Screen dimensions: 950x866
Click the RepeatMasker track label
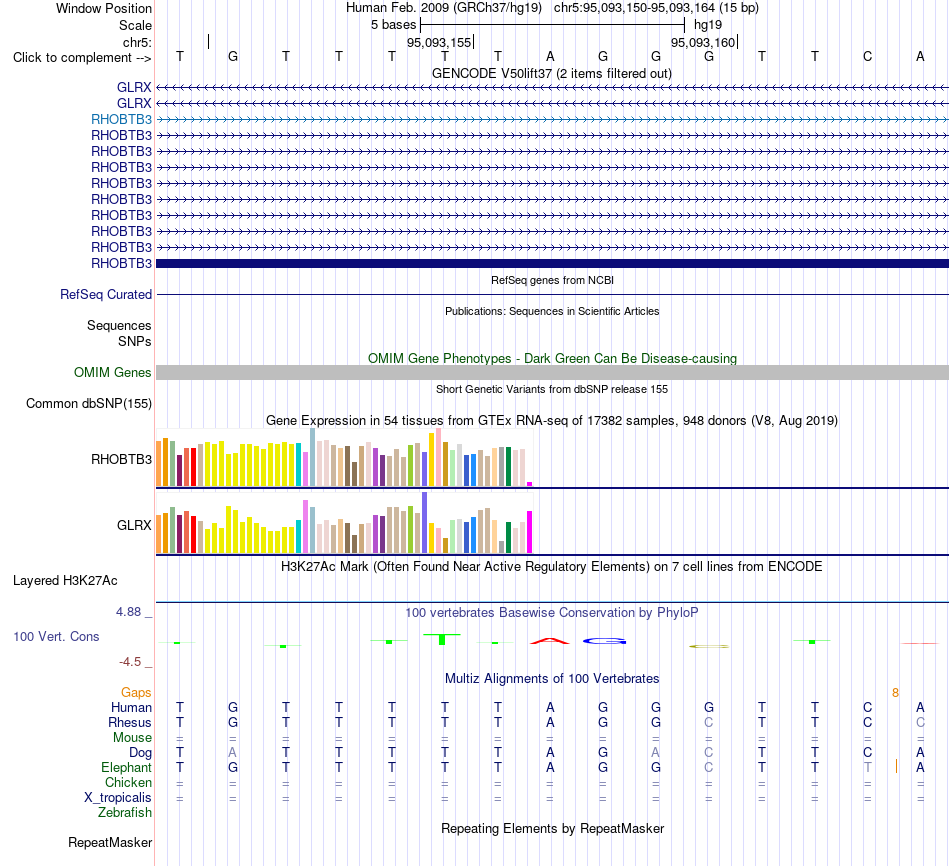110,842
